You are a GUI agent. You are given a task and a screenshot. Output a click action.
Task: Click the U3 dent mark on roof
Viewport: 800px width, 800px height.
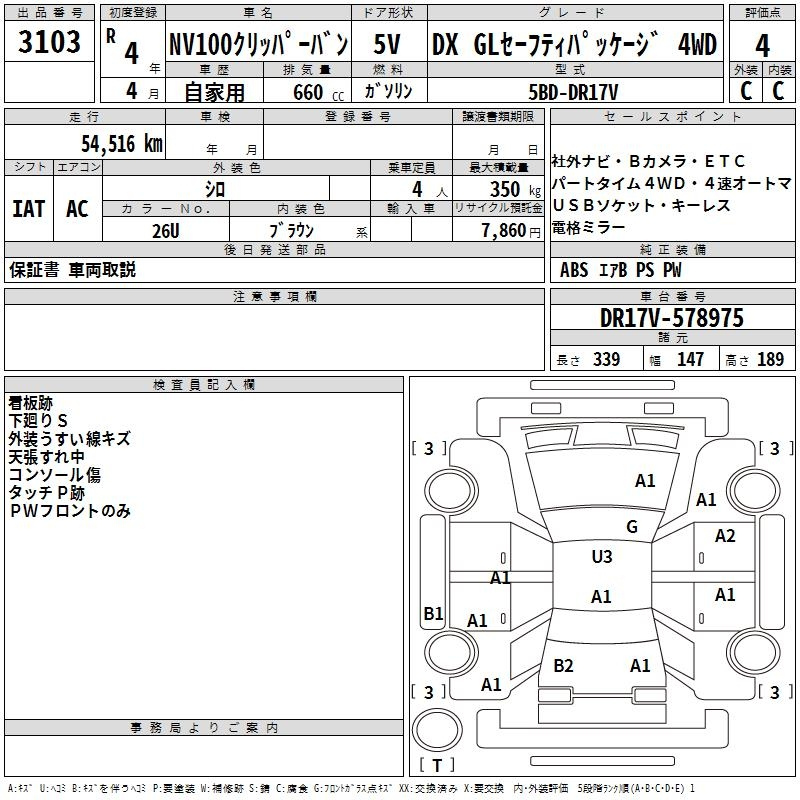[602, 557]
